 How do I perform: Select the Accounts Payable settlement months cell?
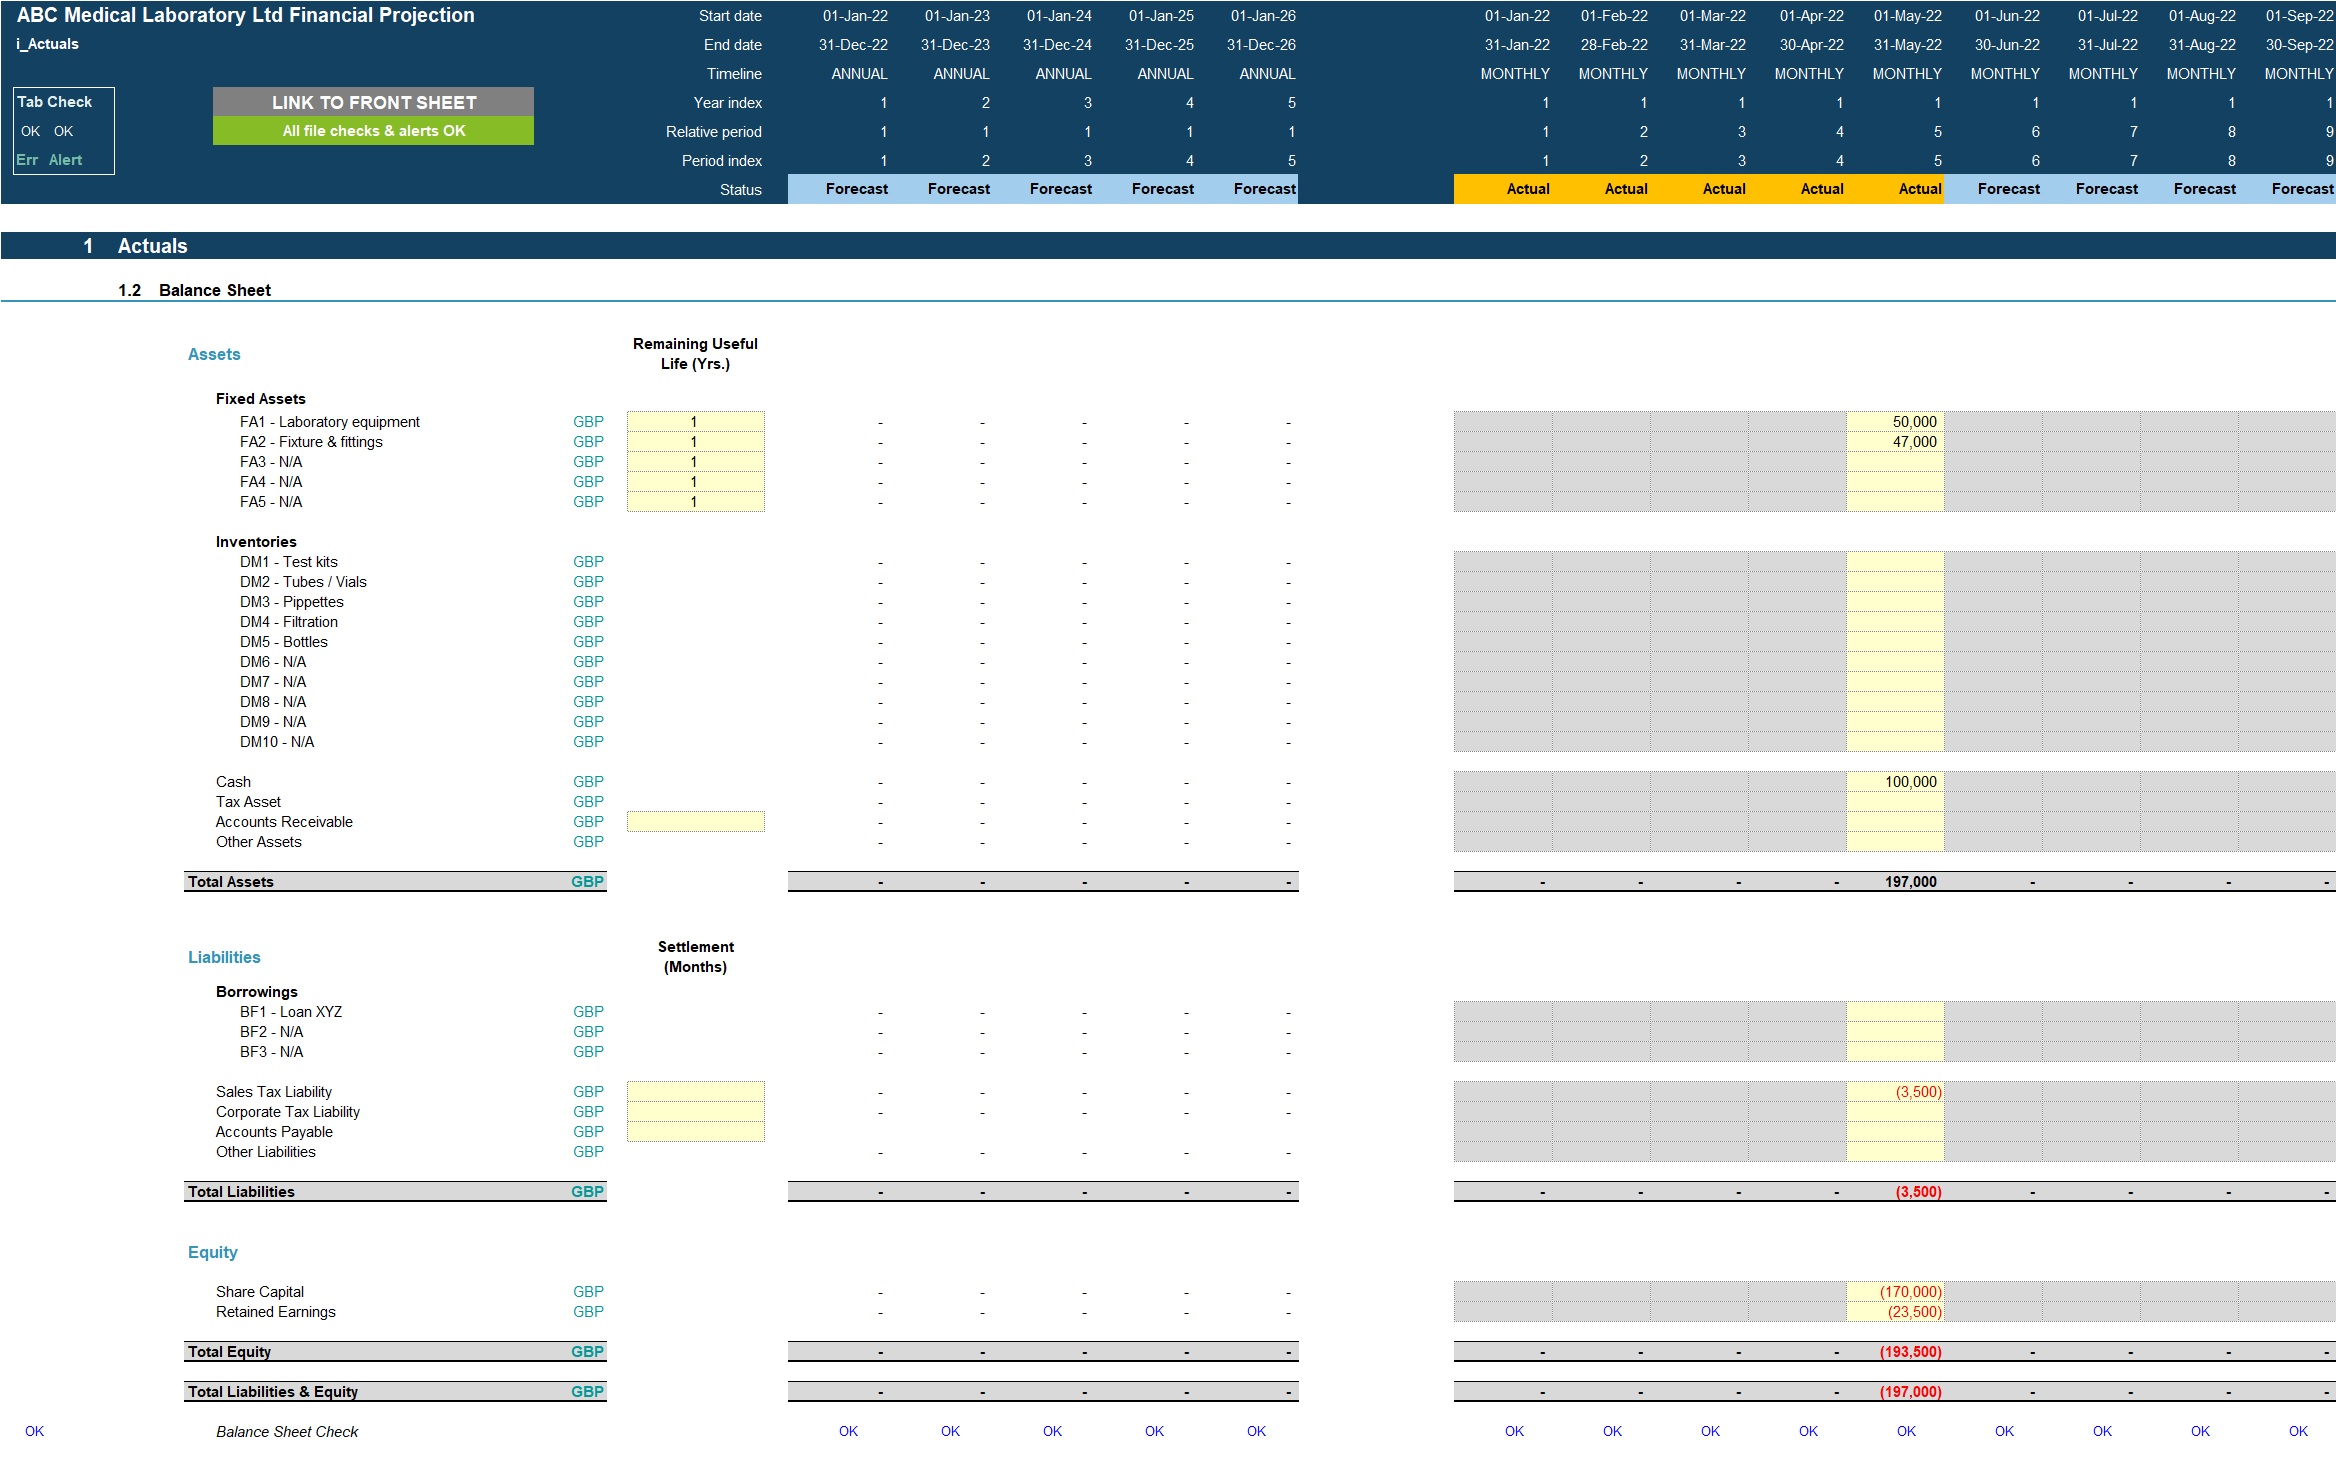pyautogui.click(x=695, y=1132)
